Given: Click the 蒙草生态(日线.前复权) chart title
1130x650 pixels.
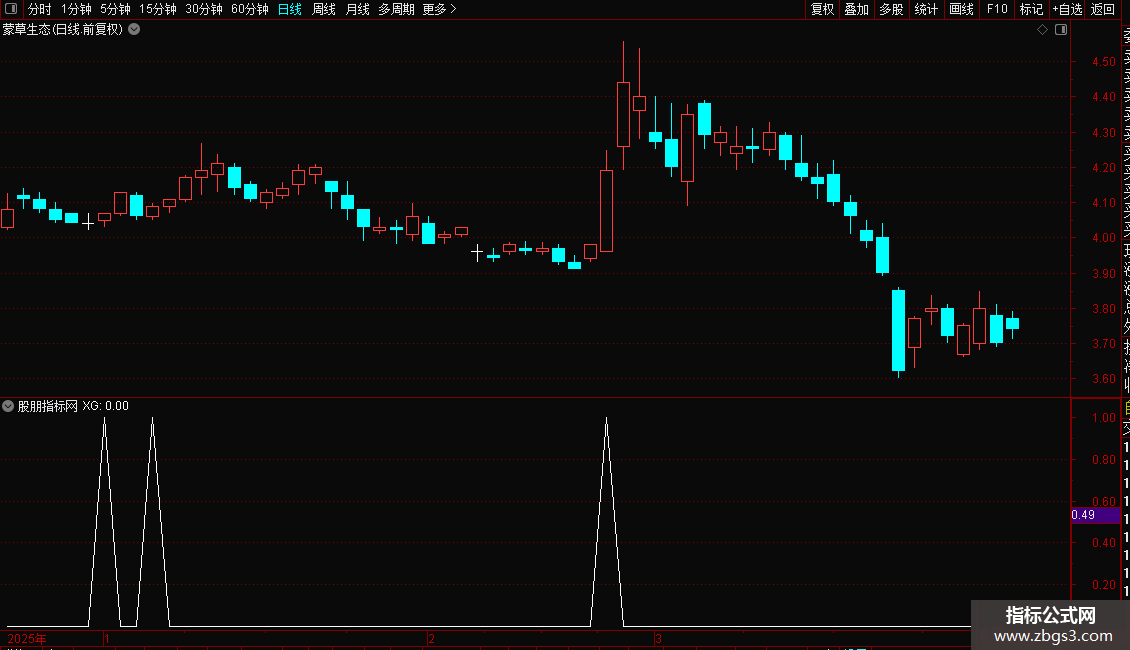Looking at the screenshot, I should (63, 30).
